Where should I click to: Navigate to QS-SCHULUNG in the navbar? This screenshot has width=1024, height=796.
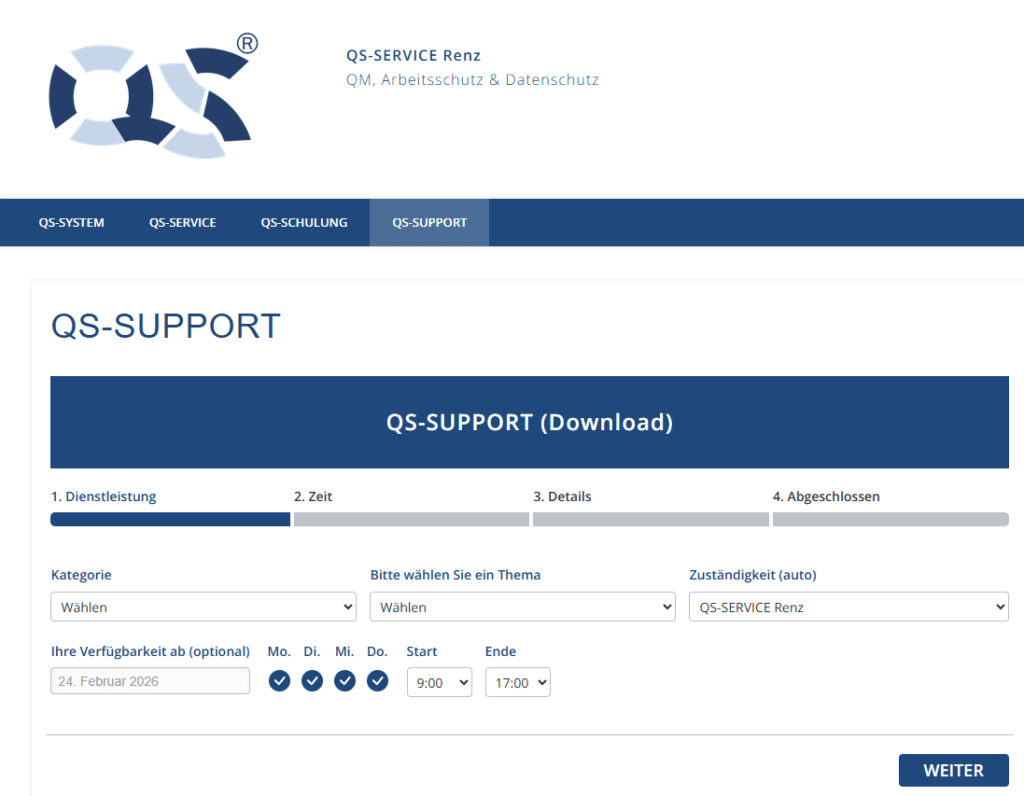(x=304, y=223)
